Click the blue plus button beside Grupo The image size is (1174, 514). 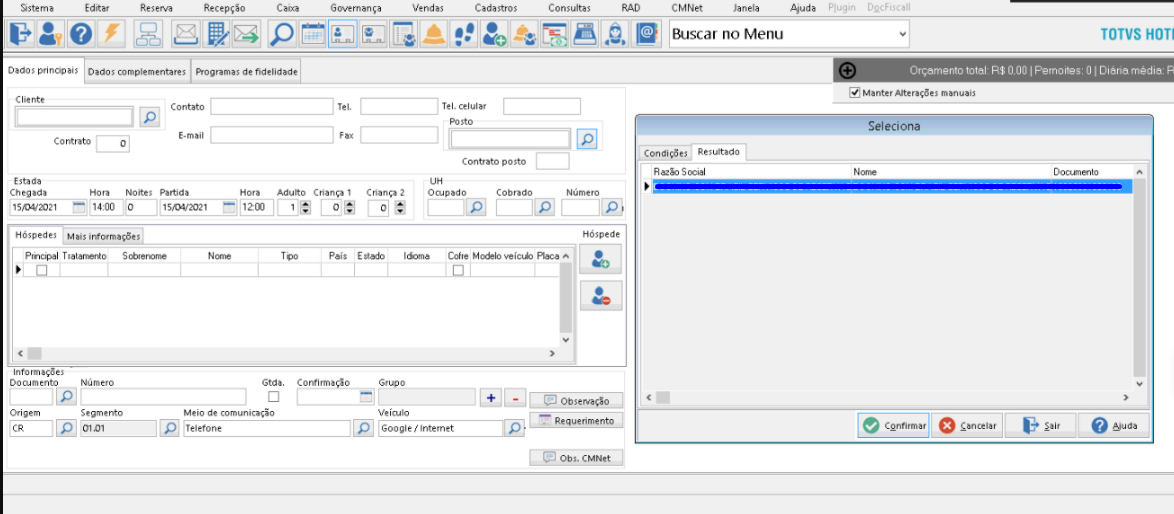coord(490,398)
